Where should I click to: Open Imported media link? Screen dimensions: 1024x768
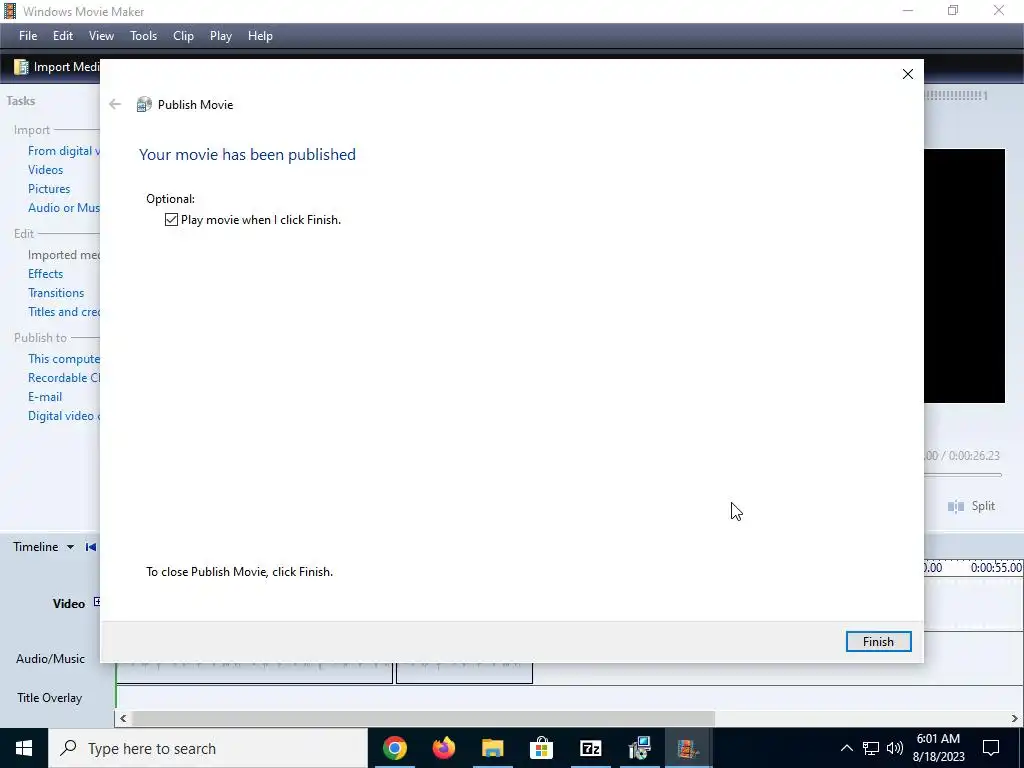click(63, 255)
